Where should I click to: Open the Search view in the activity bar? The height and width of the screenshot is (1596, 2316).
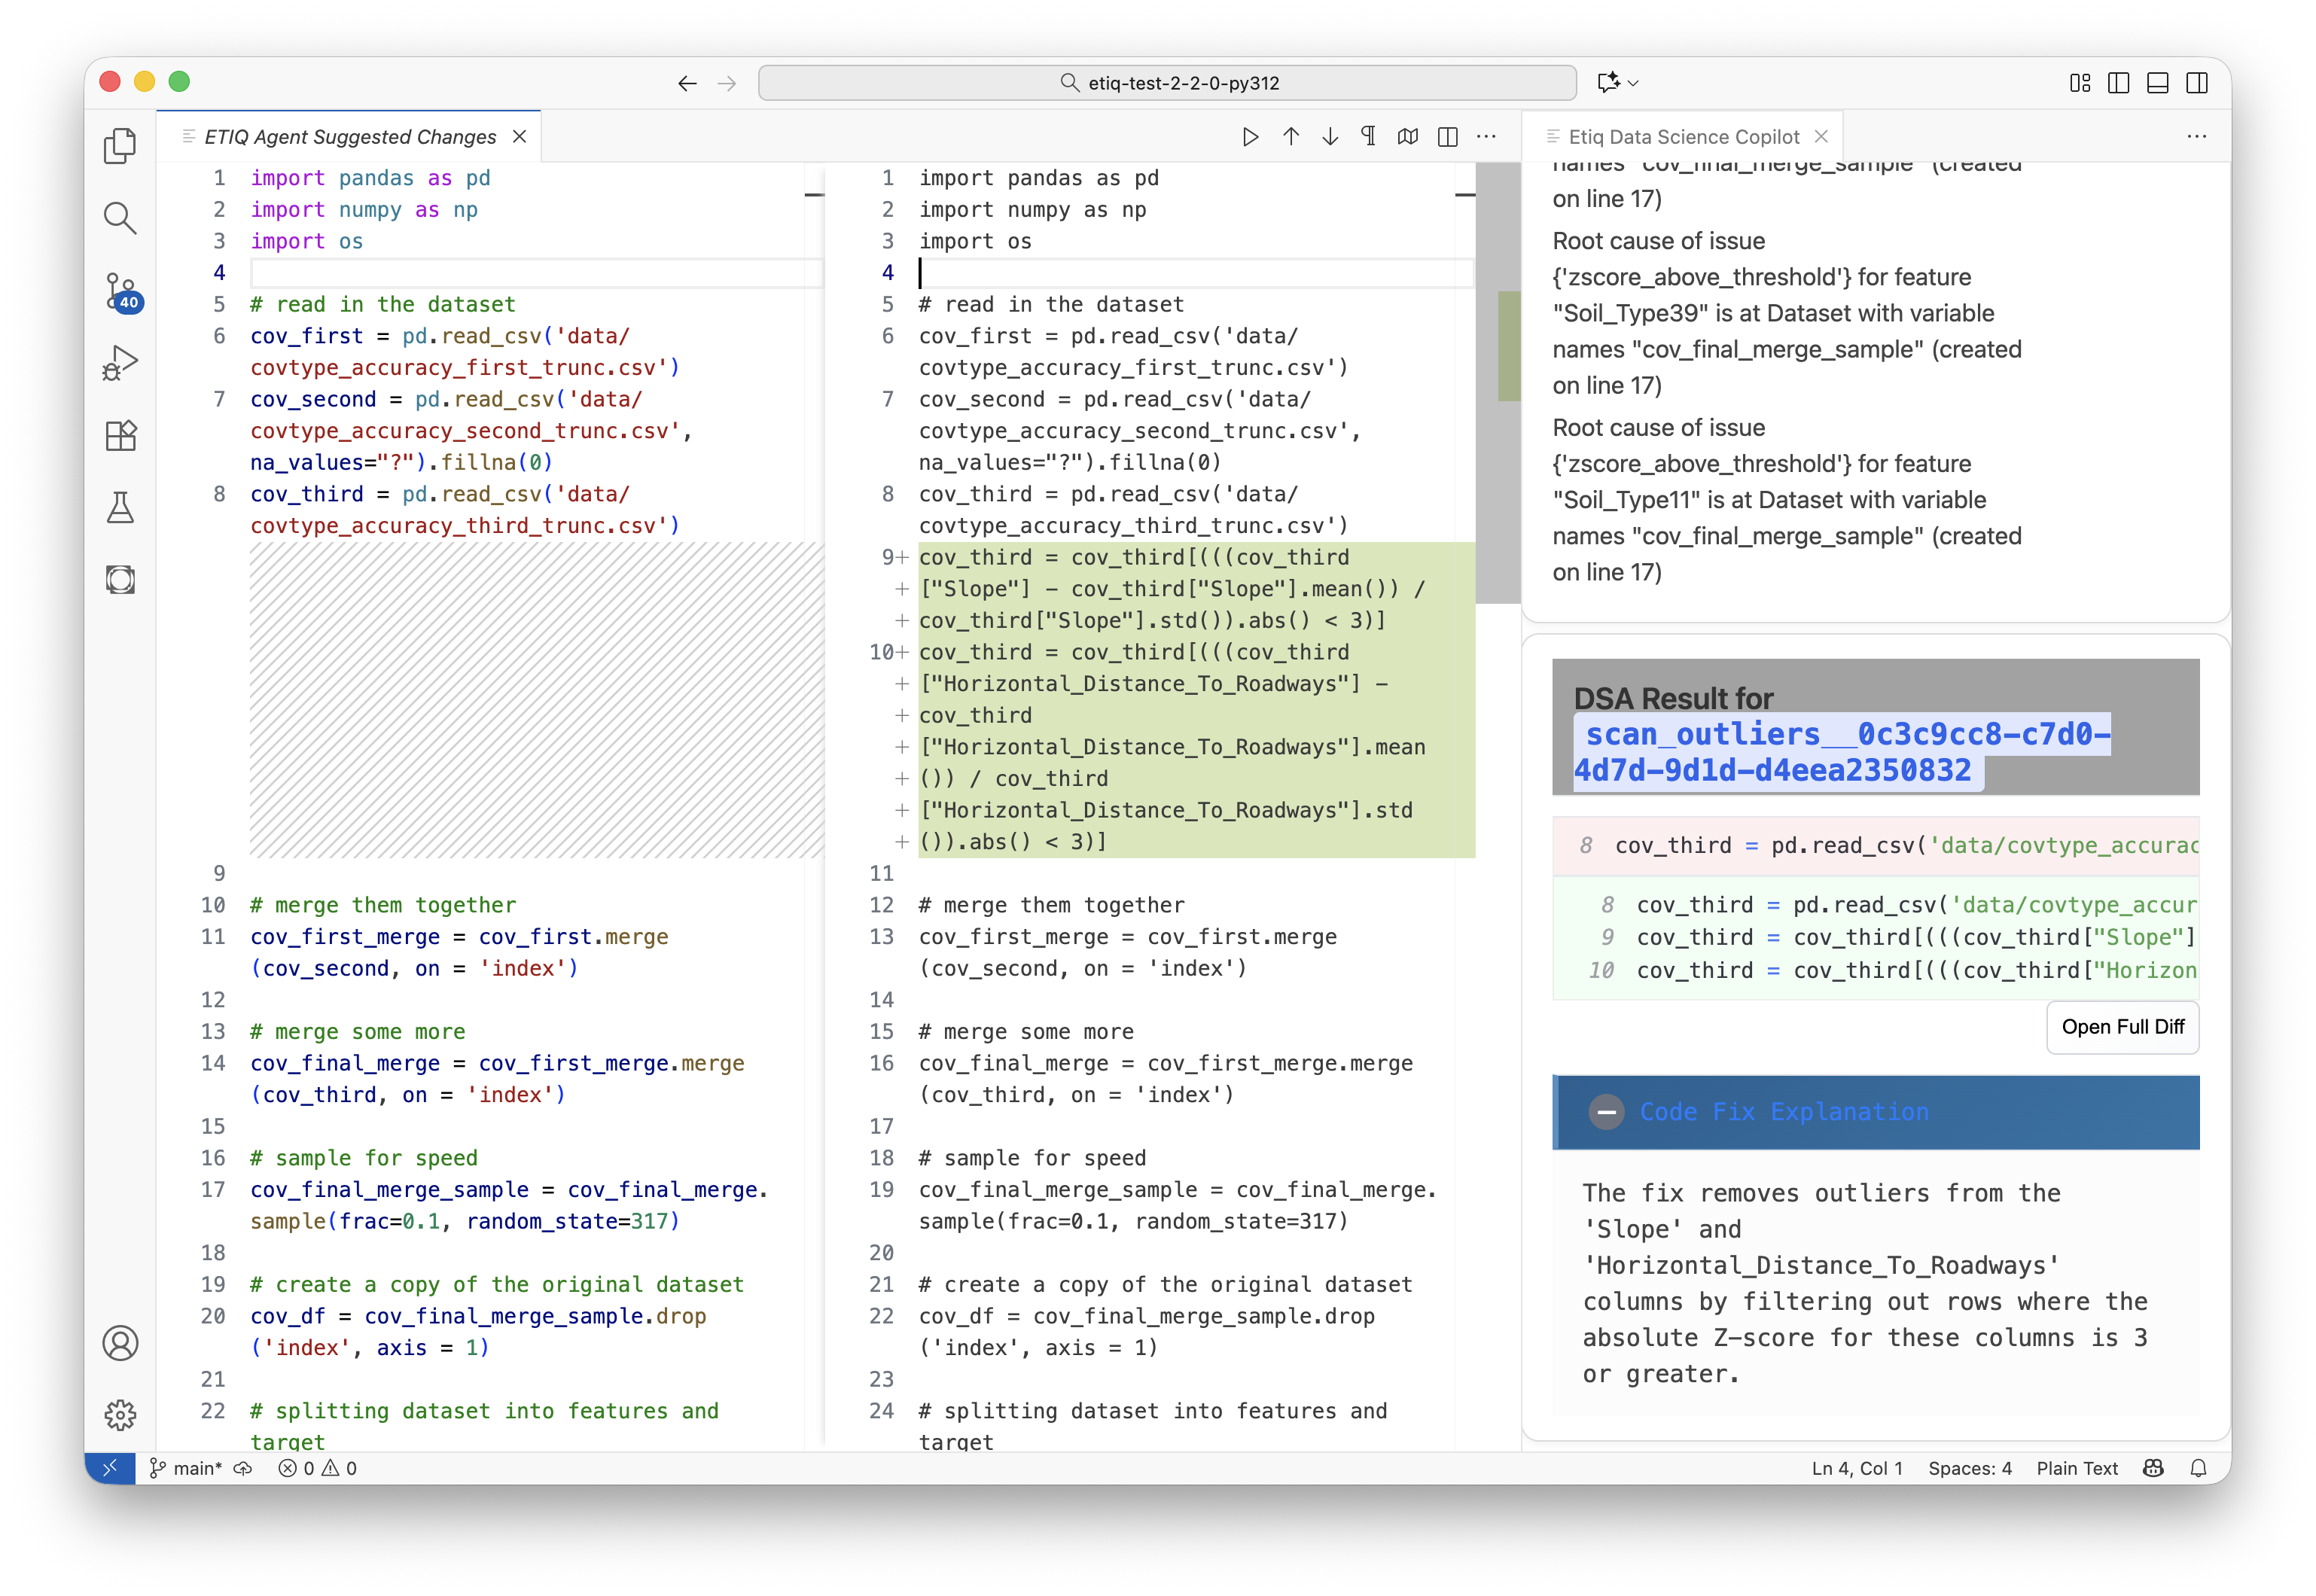click(120, 218)
